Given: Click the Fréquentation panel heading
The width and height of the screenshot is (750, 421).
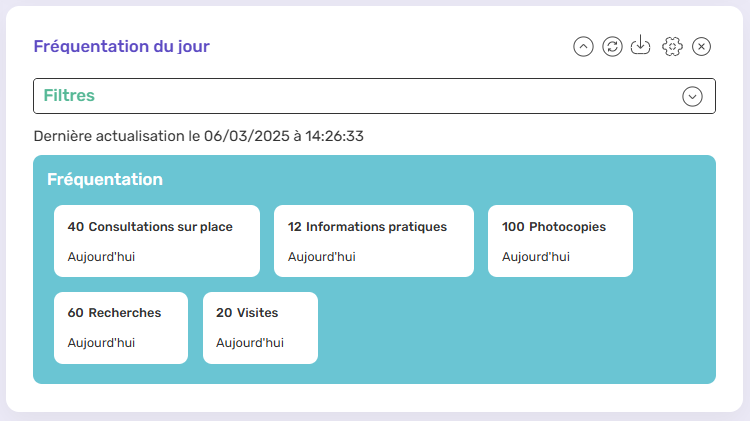Looking at the screenshot, I should click(x=105, y=180).
